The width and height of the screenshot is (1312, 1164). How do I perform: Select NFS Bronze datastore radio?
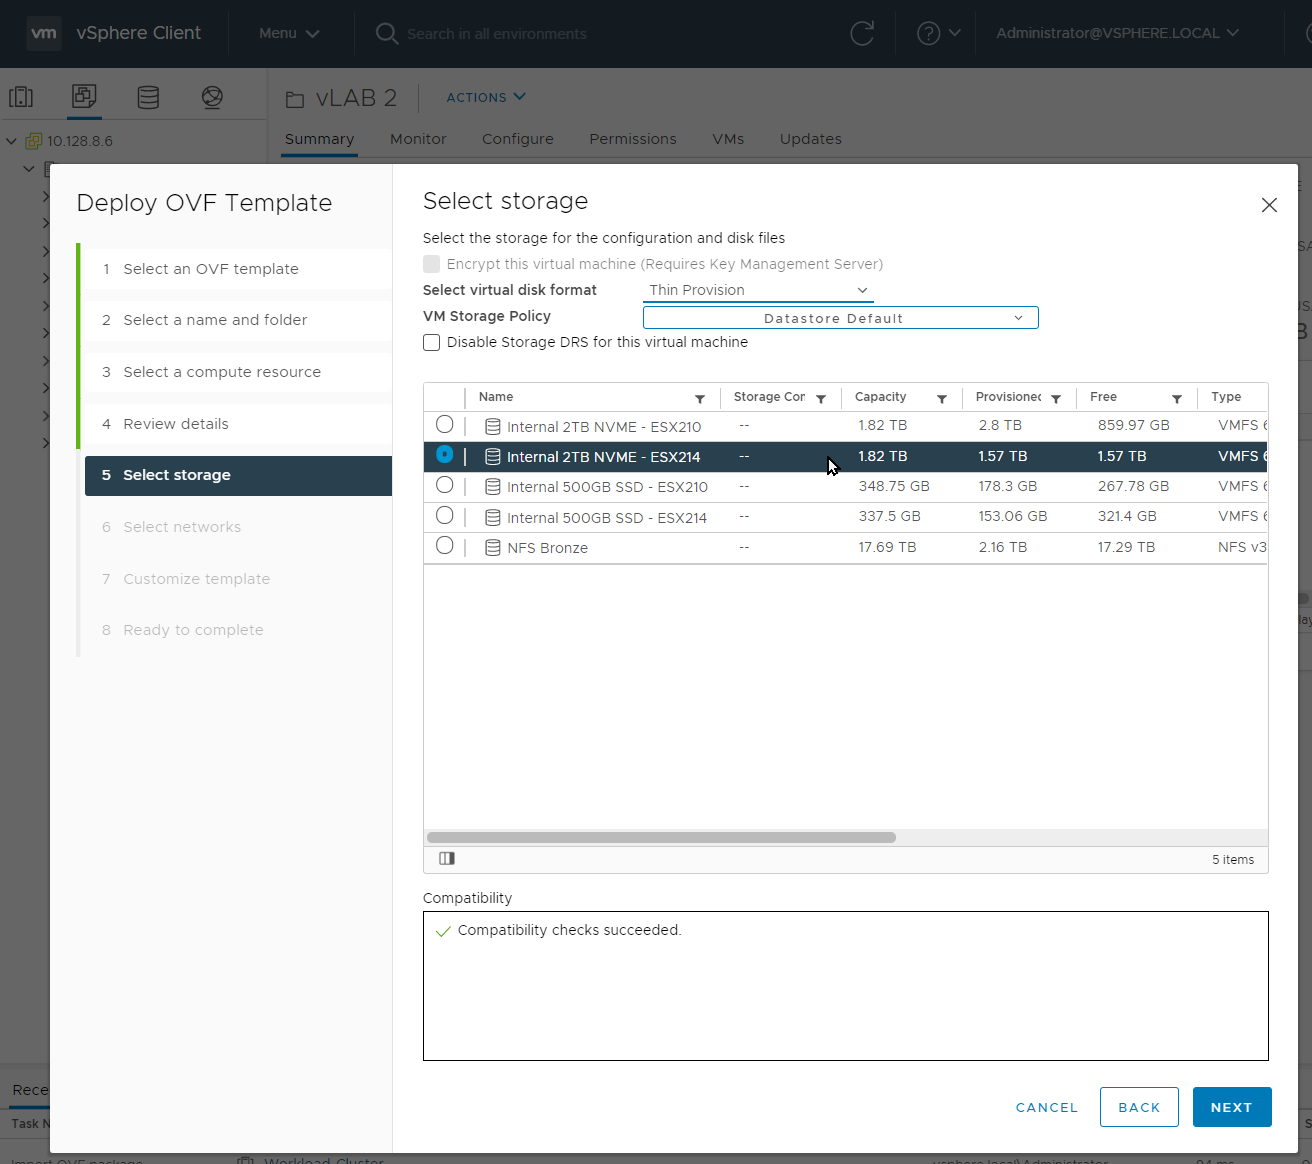pyautogui.click(x=445, y=546)
